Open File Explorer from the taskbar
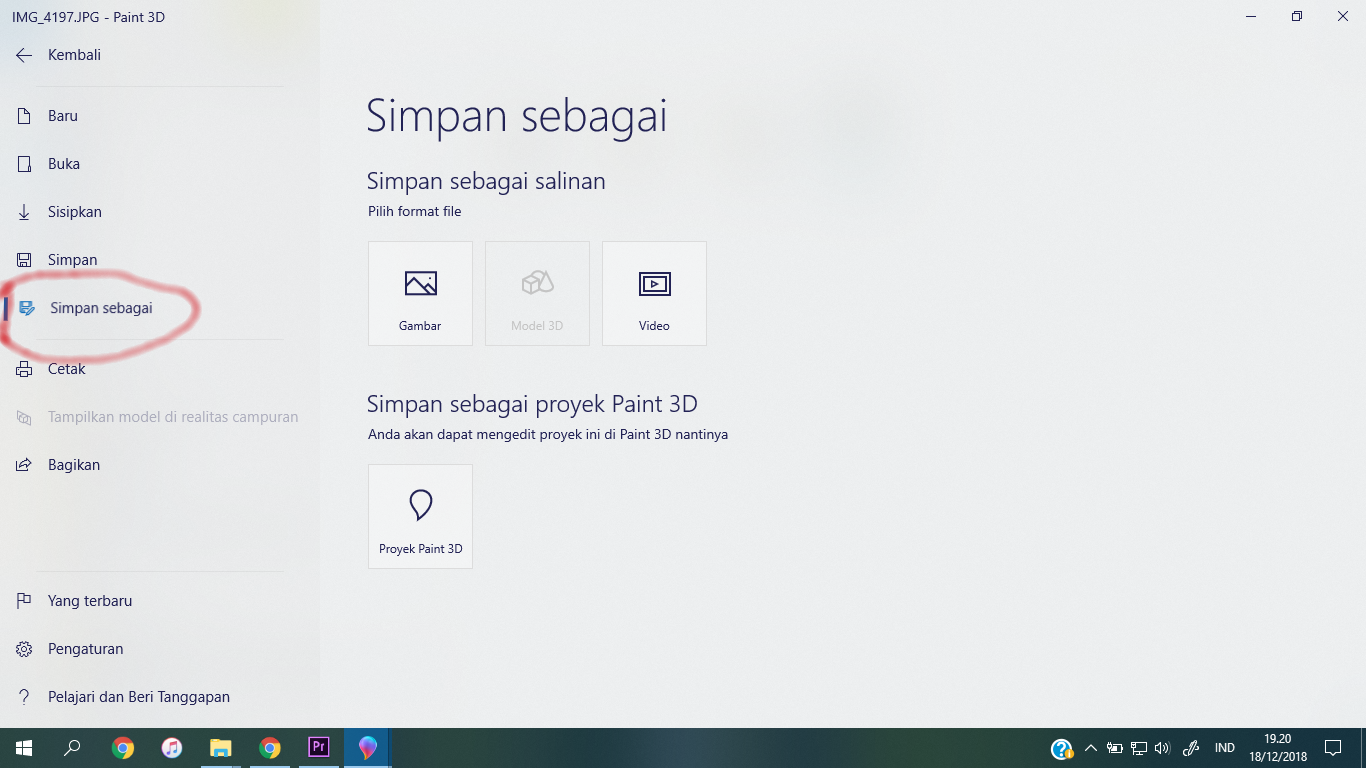 click(x=221, y=748)
